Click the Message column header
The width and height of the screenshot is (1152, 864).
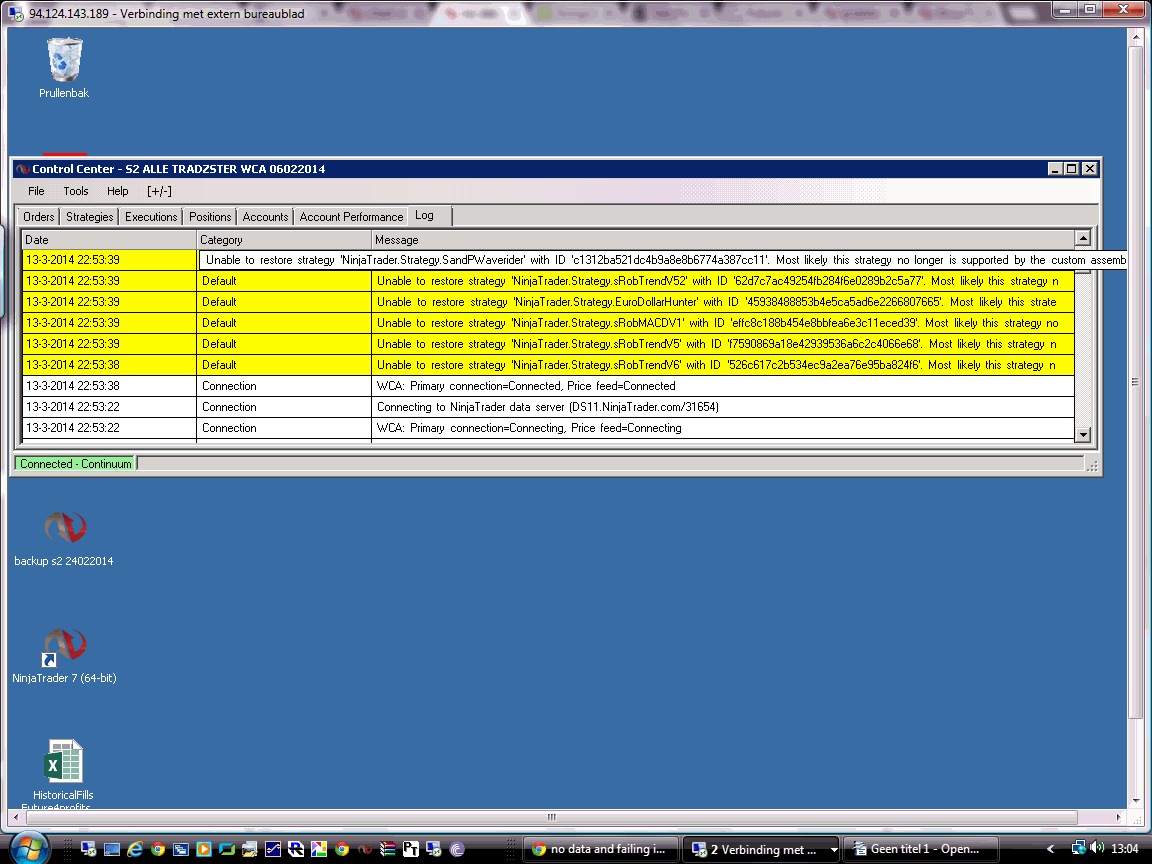click(722, 240)
